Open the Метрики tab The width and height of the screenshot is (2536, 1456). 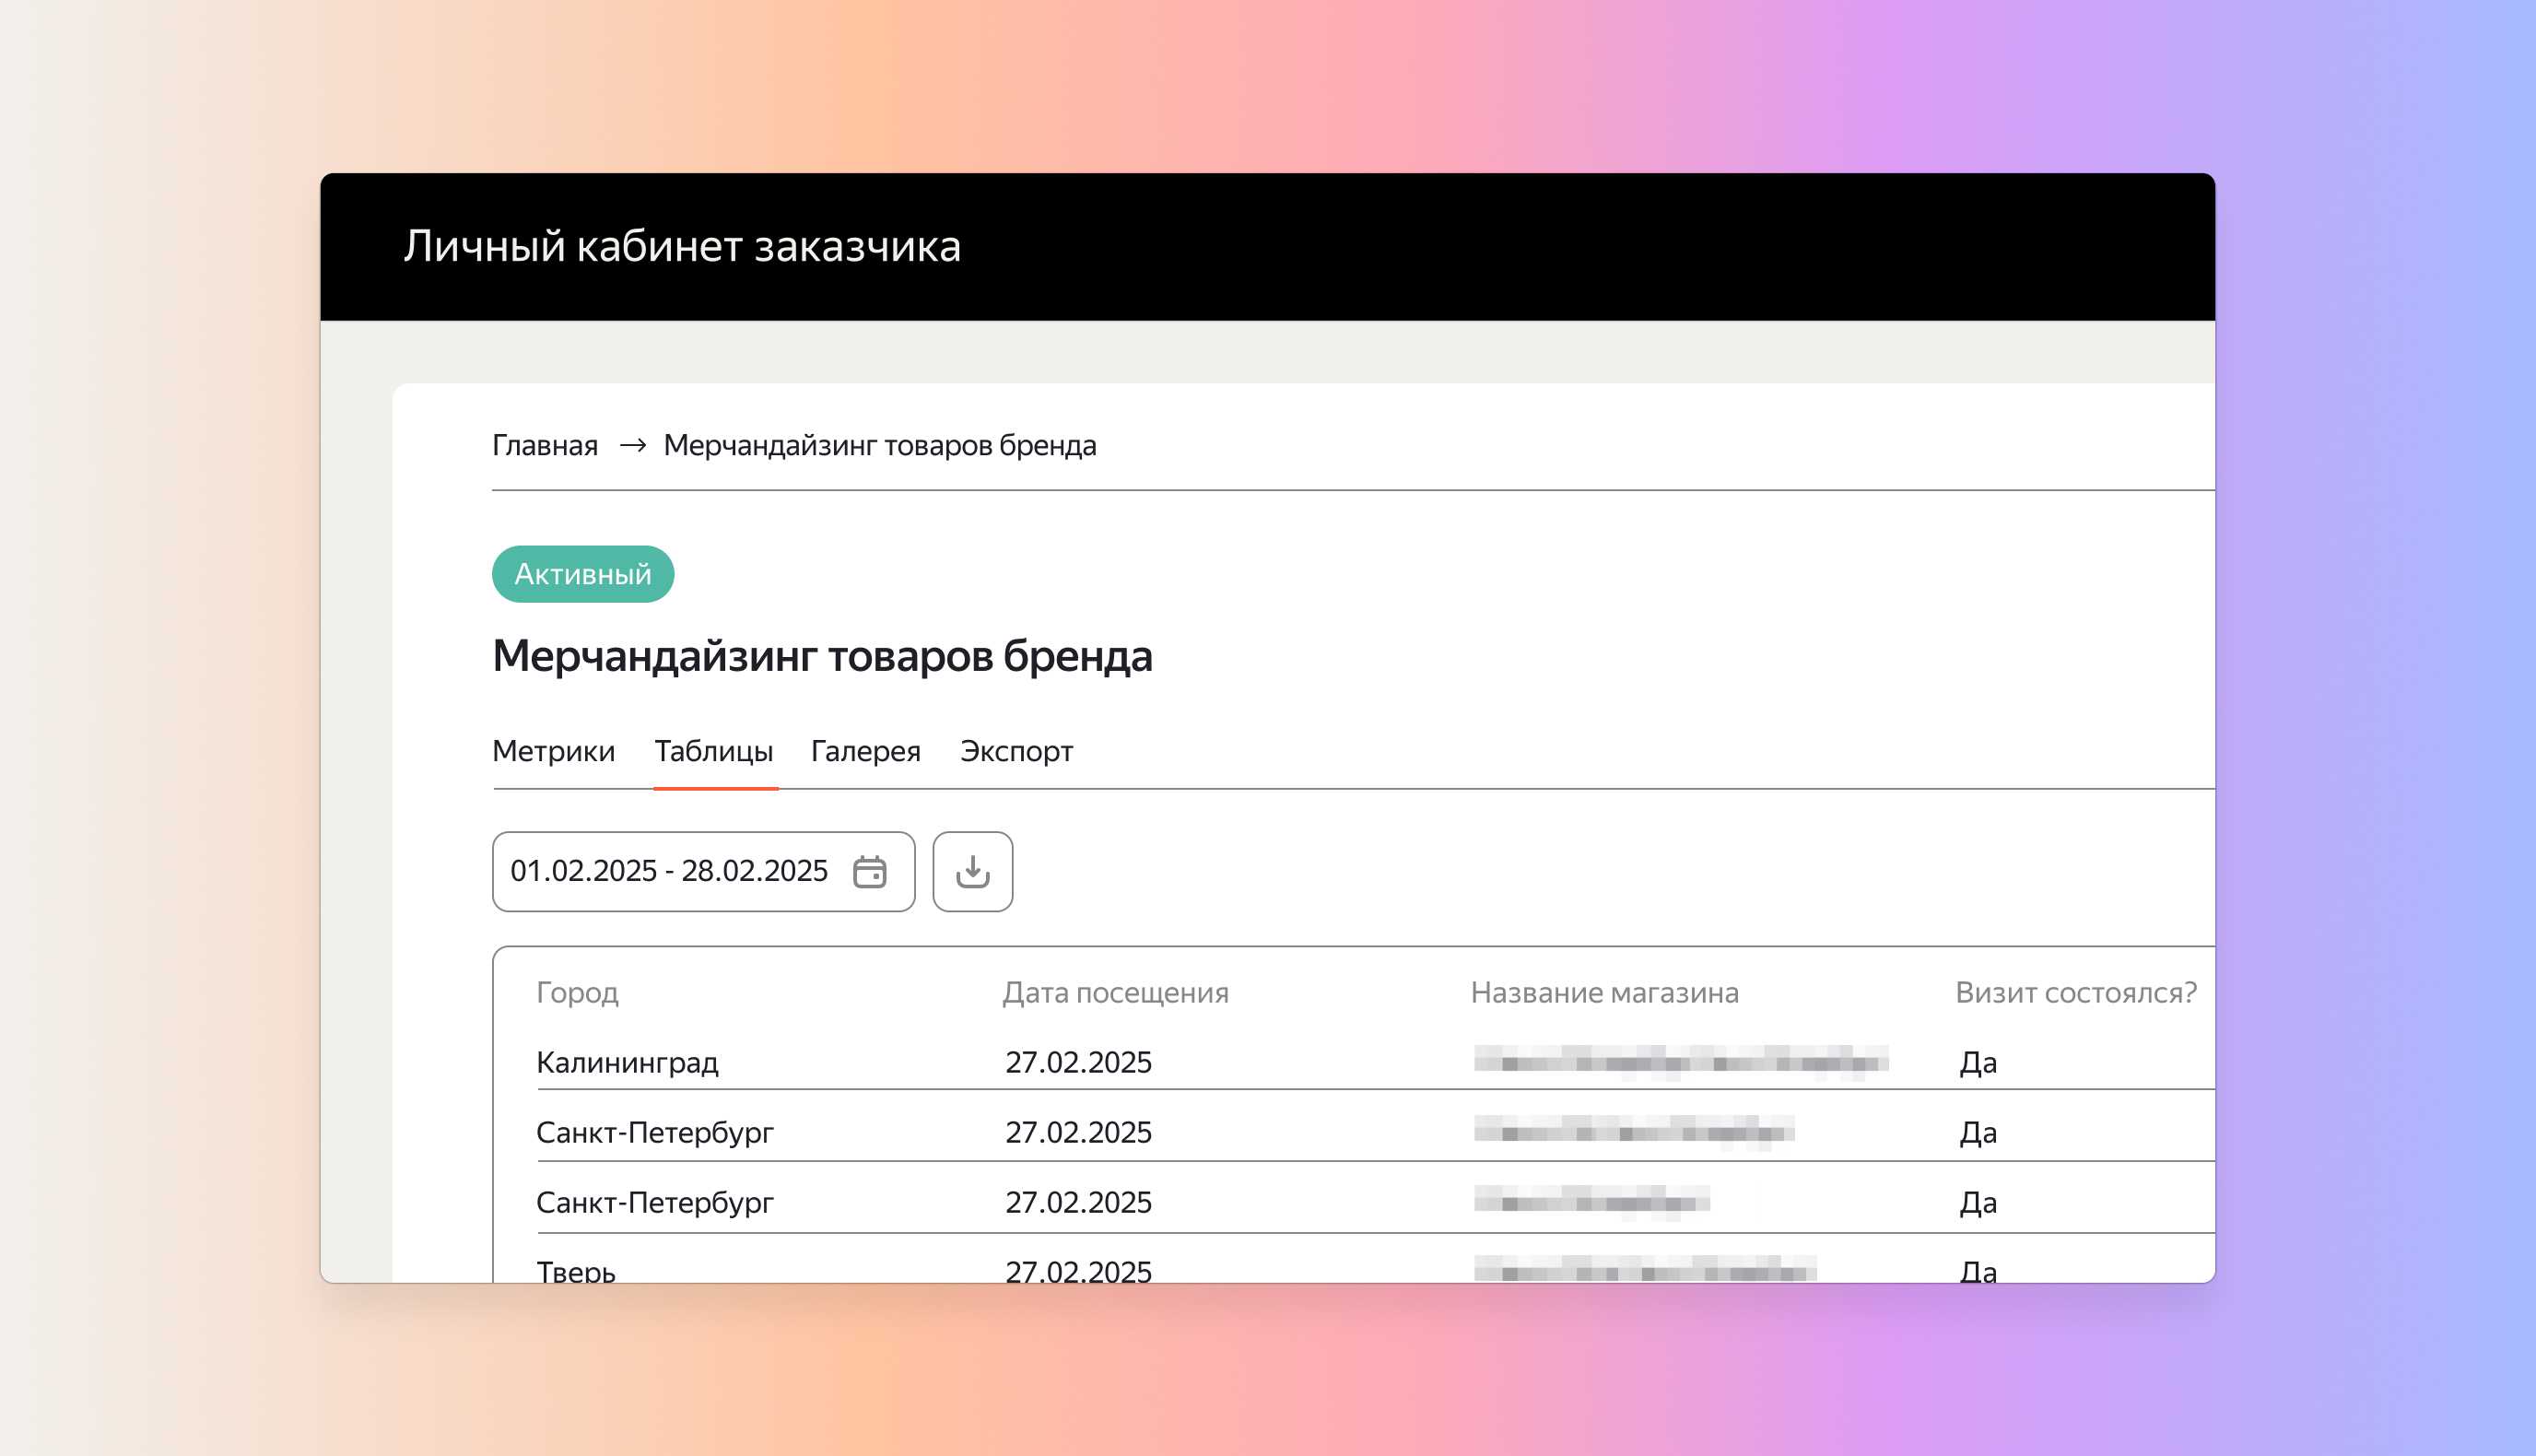(553, 751)
